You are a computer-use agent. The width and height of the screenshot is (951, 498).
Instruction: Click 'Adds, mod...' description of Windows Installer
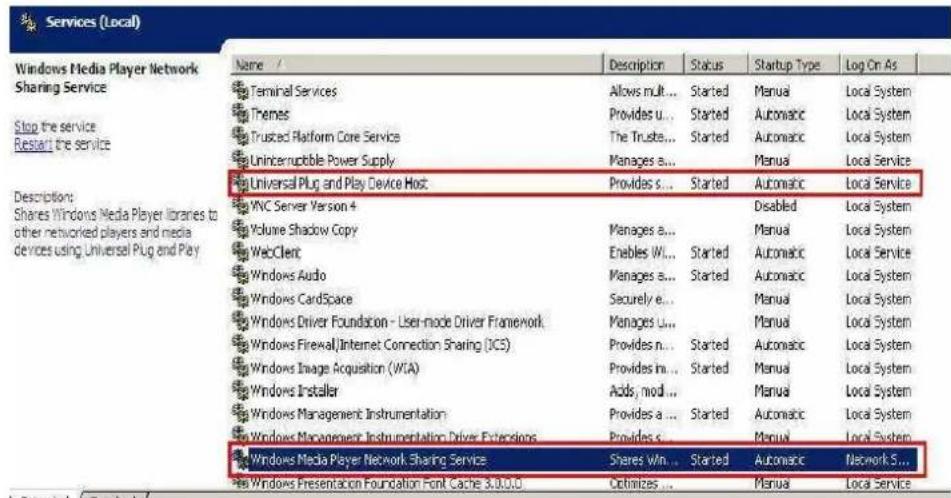(x=642, y=391)
